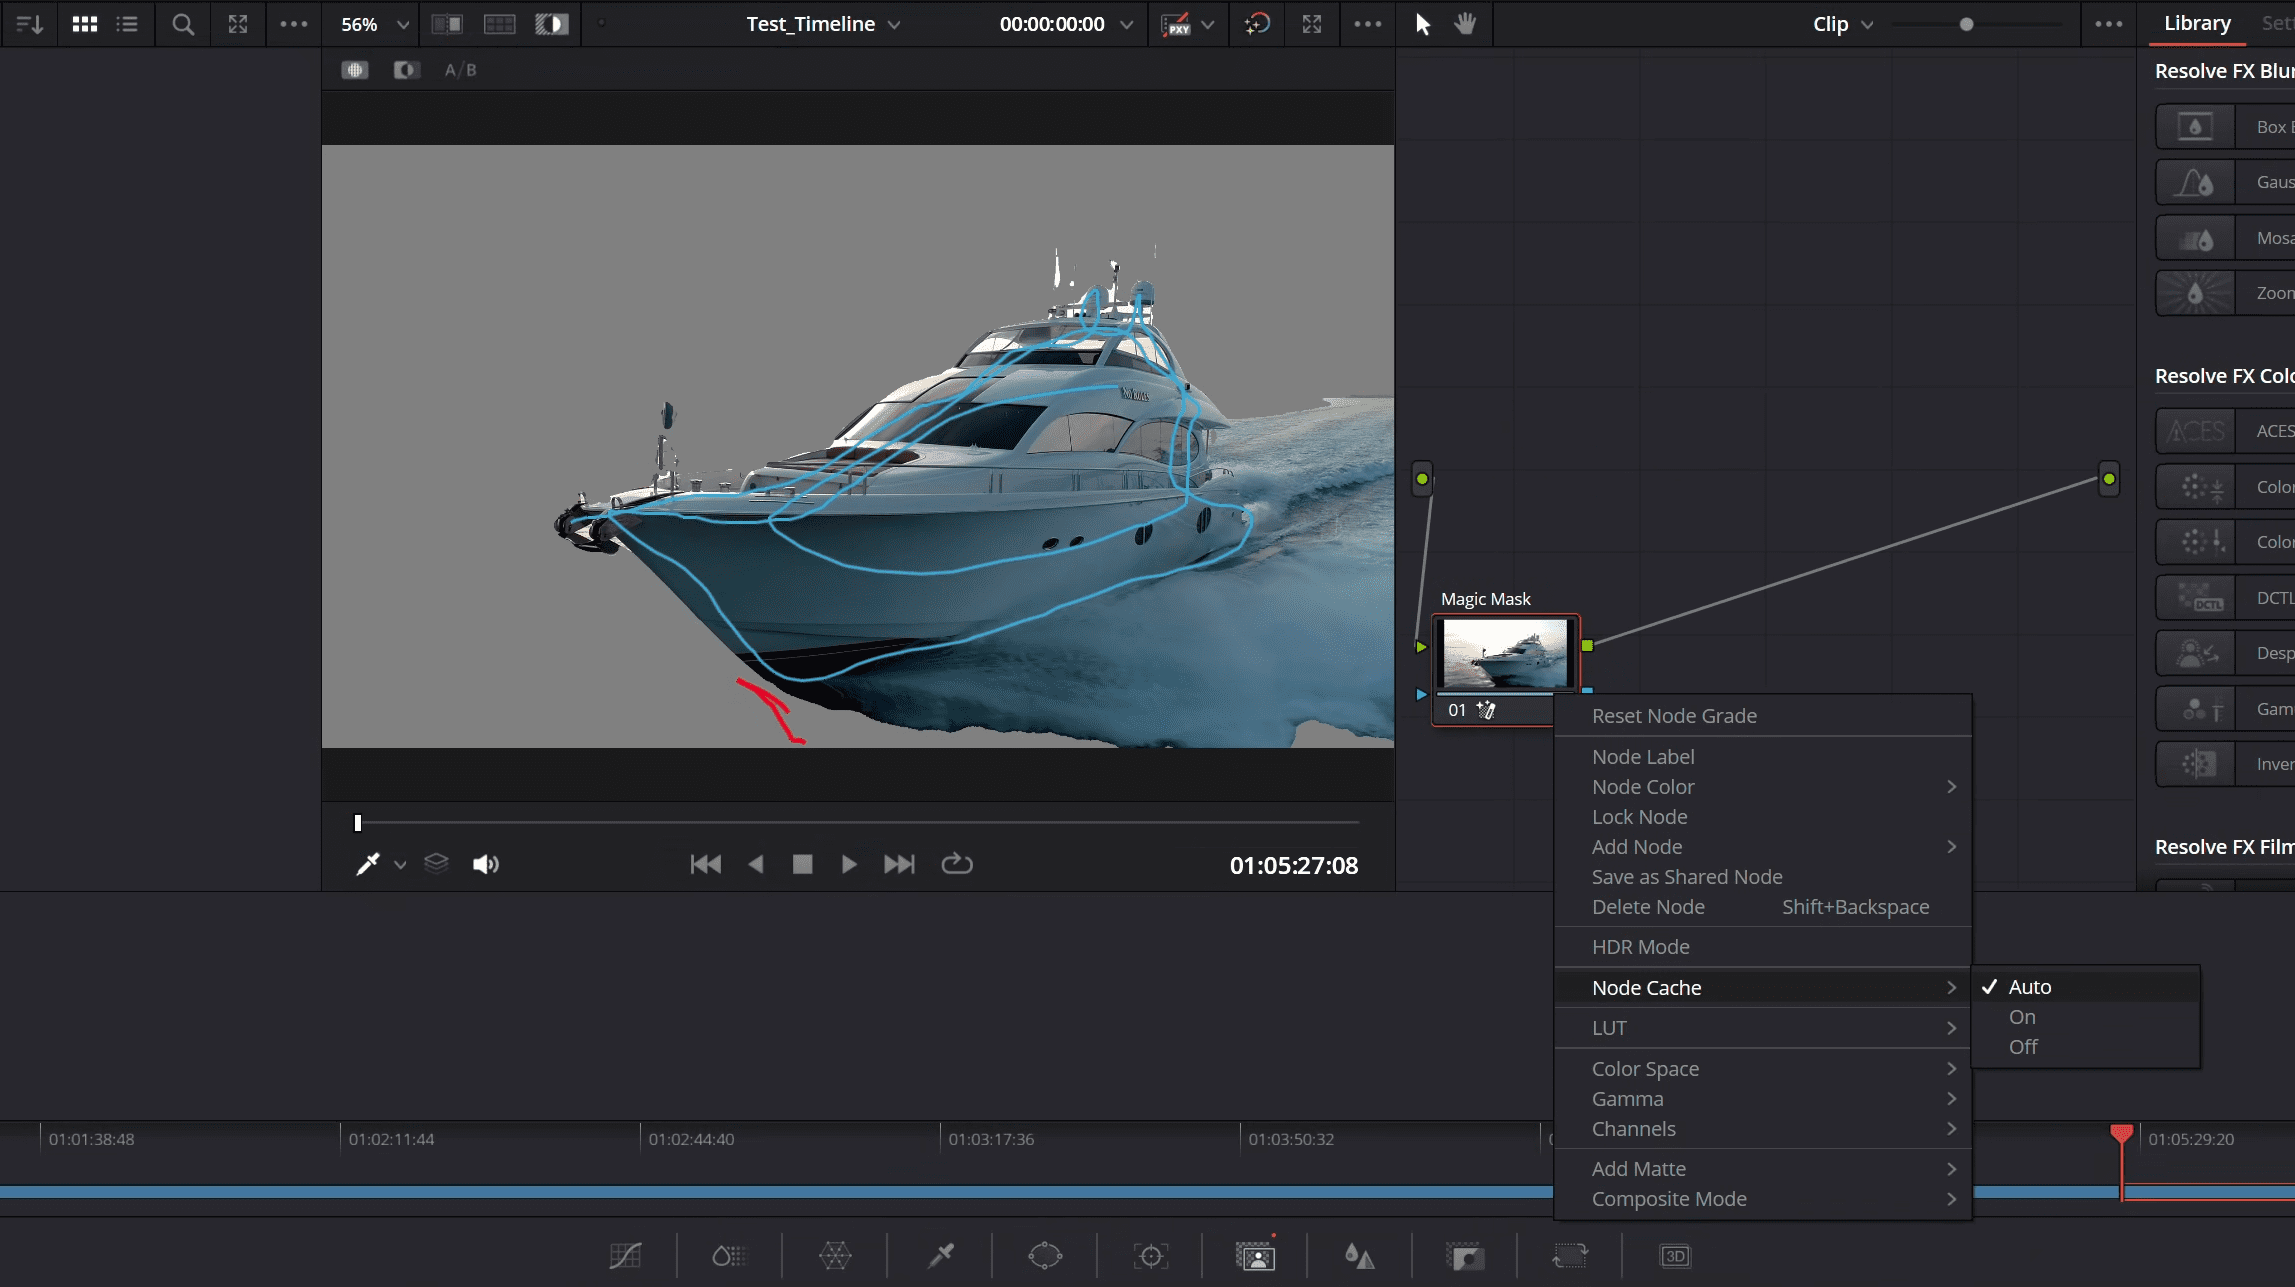Turn Node Cache Off
The width and height of the screenshot is (2295, 1287).
(2022, 1047)
